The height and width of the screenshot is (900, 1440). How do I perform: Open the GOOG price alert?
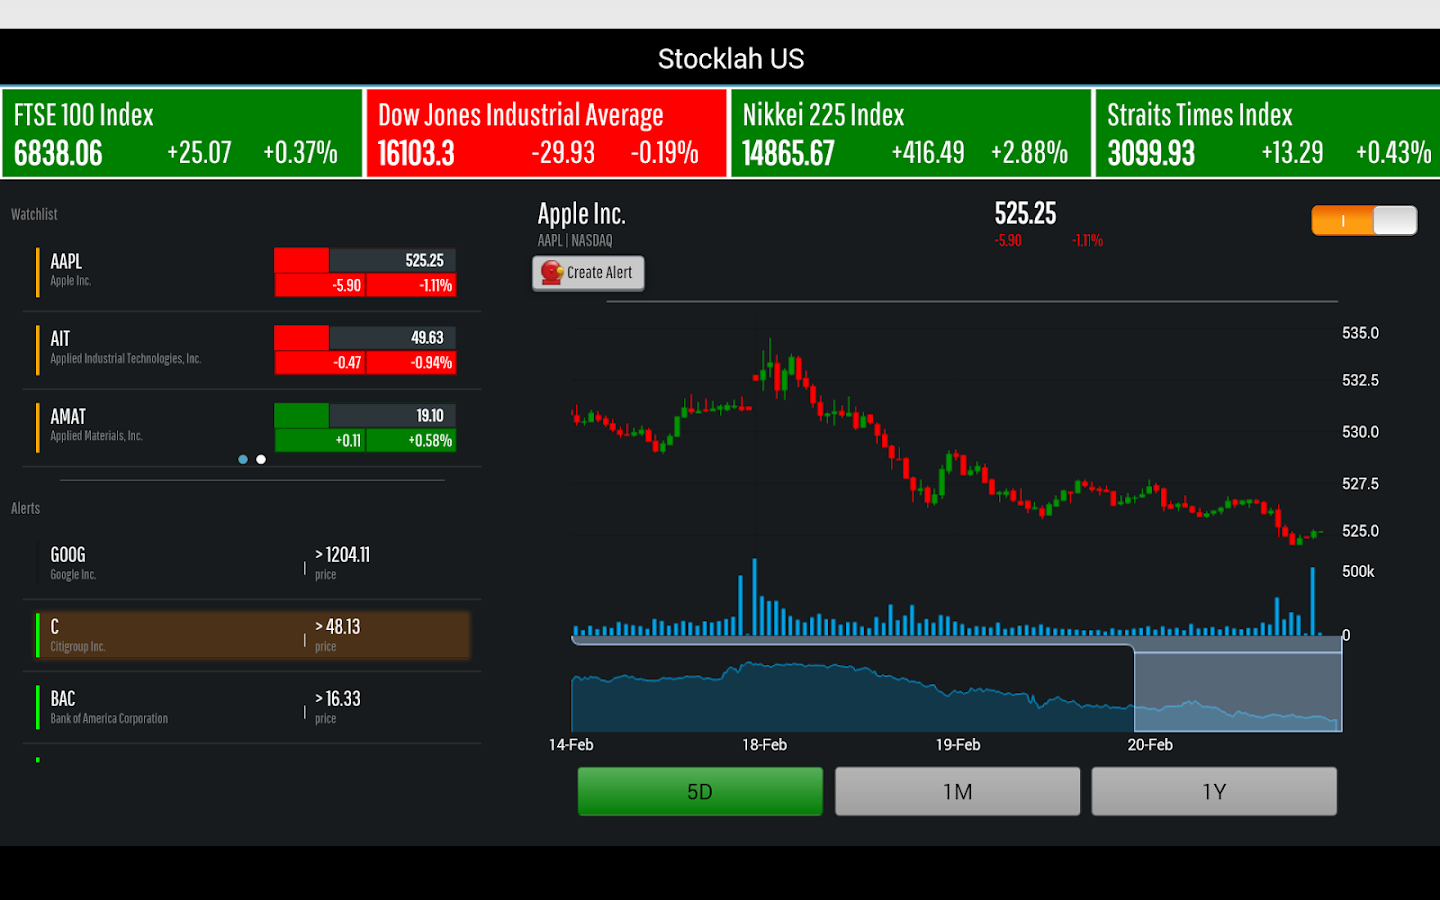click(x=252, y=563)
